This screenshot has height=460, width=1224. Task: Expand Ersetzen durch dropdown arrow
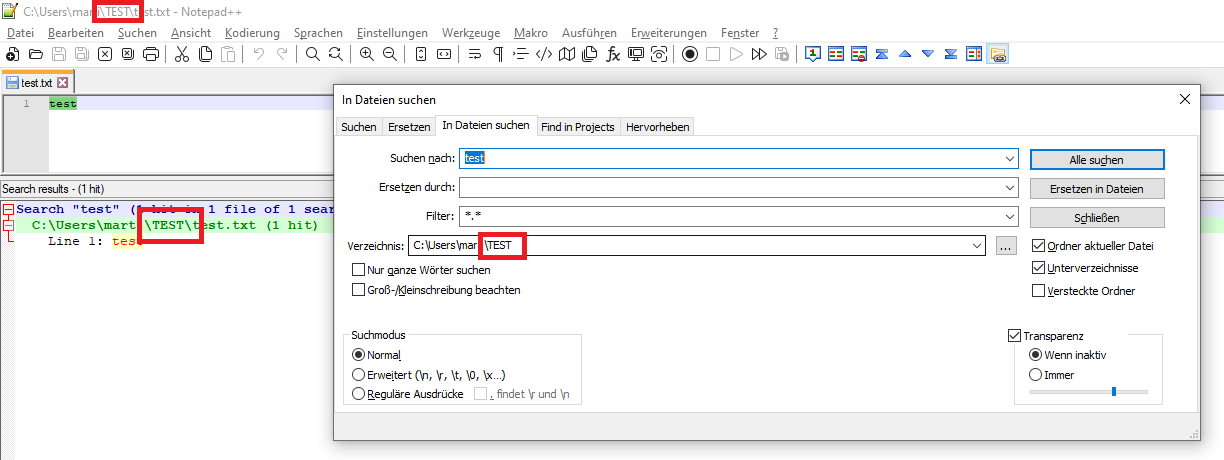pos(1010,187)
